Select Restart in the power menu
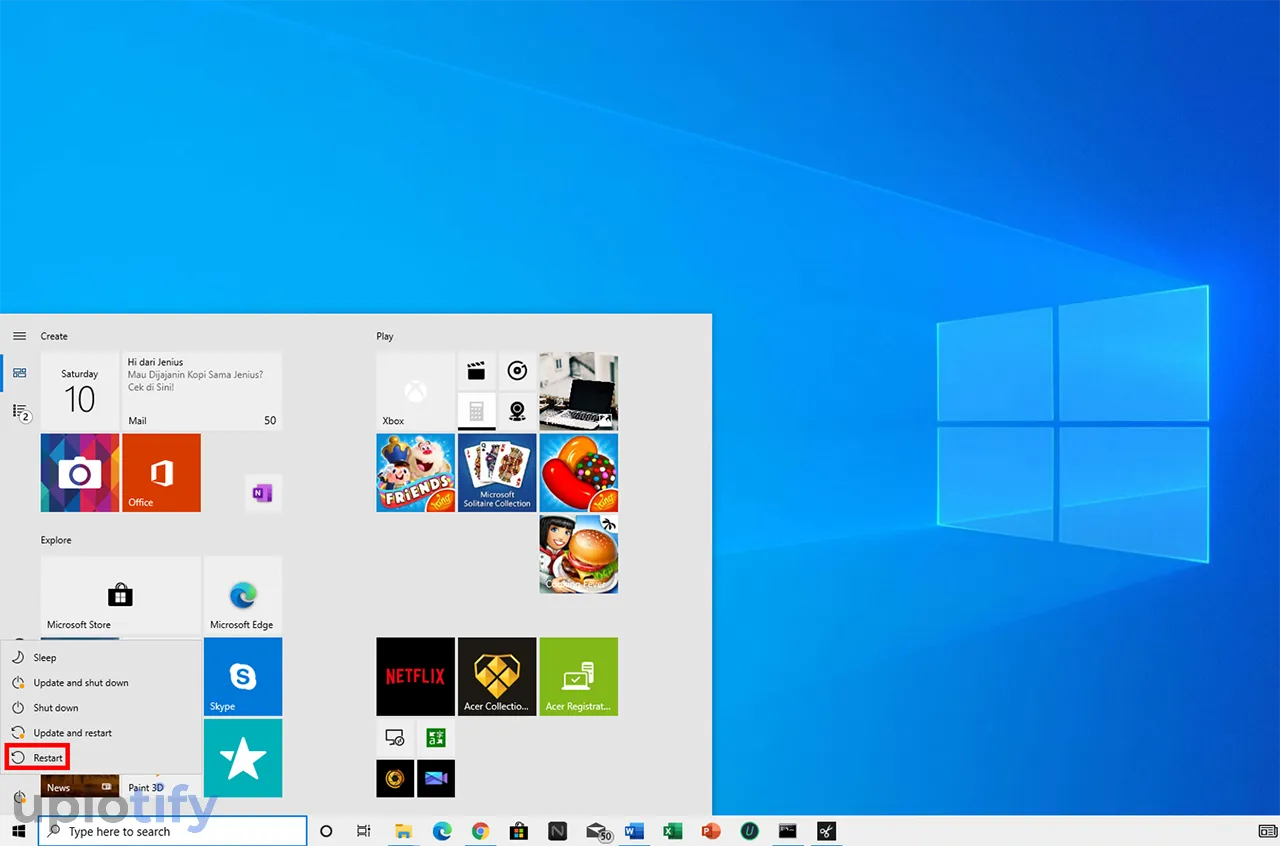The height and width of the screenshot is (846, 1280). coord(38,758)
